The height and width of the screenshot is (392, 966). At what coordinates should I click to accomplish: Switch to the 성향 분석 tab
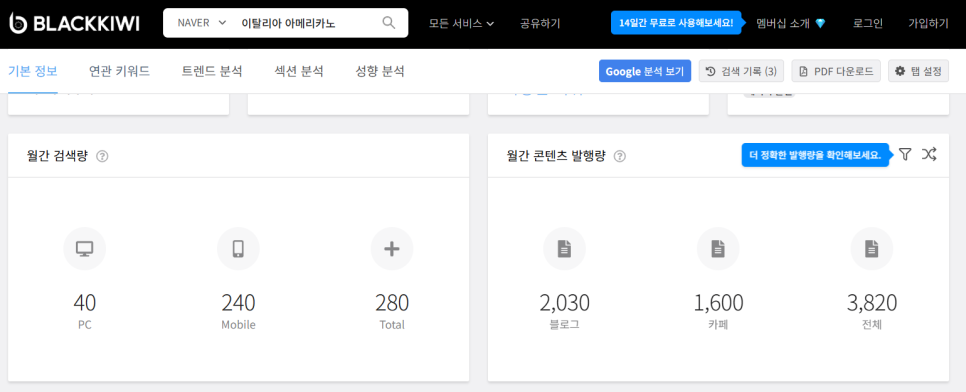(x=380, y=71)
